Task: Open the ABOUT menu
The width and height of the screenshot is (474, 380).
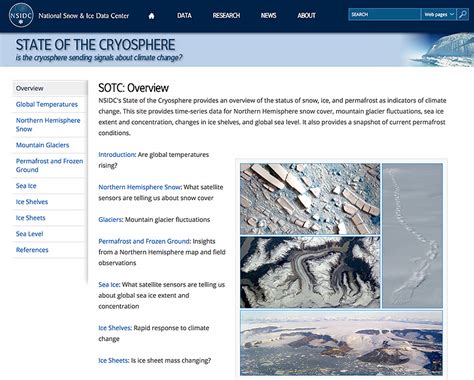Action: (306, 15)
